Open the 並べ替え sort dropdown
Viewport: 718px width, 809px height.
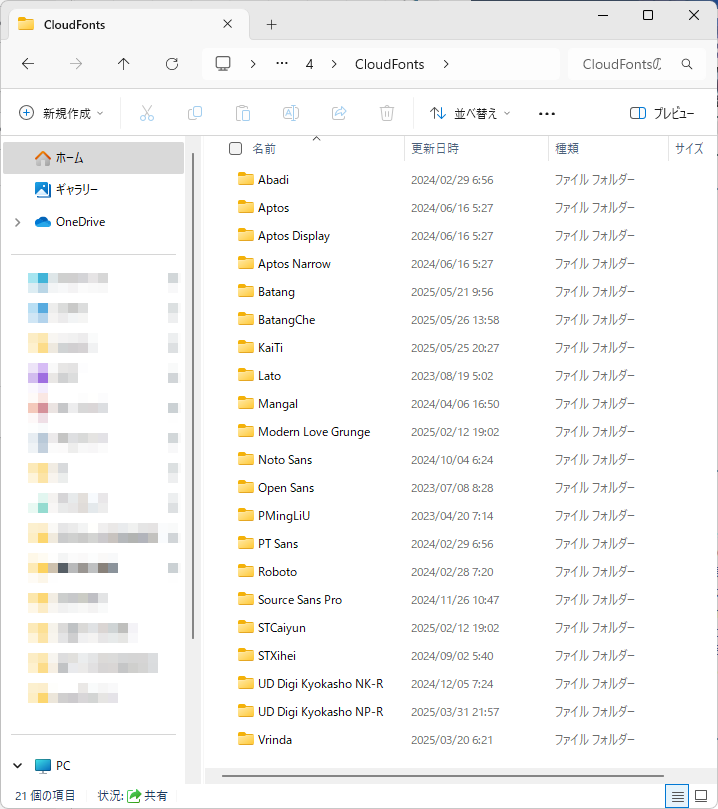point(470,113)
